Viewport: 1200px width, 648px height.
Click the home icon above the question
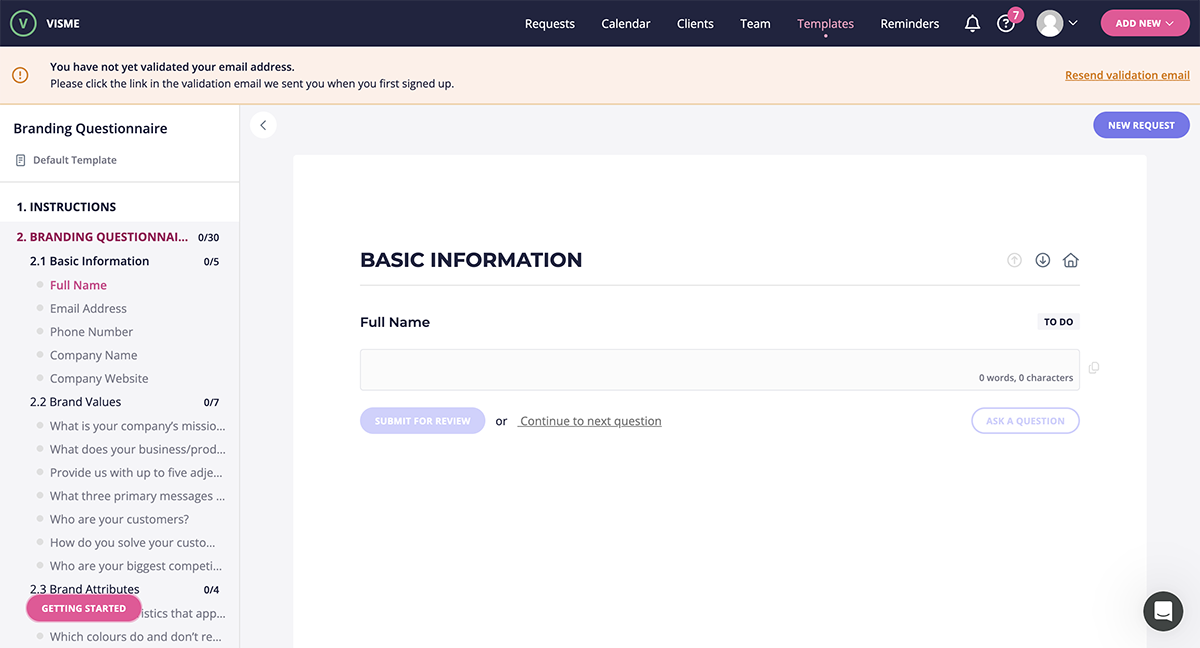(x=1070, y=260)
